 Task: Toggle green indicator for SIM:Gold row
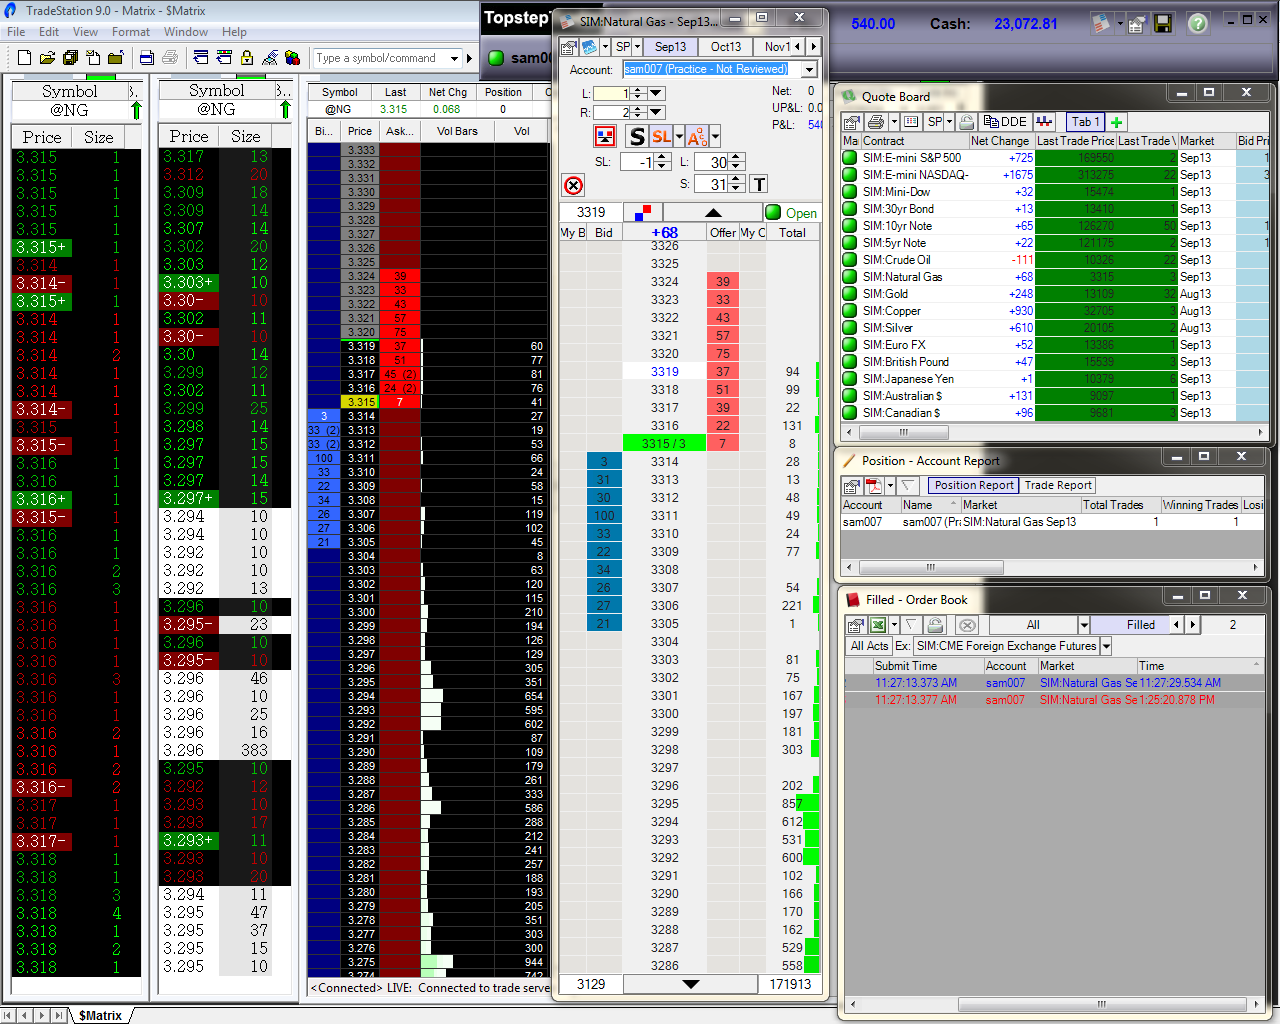pos(850,293)
